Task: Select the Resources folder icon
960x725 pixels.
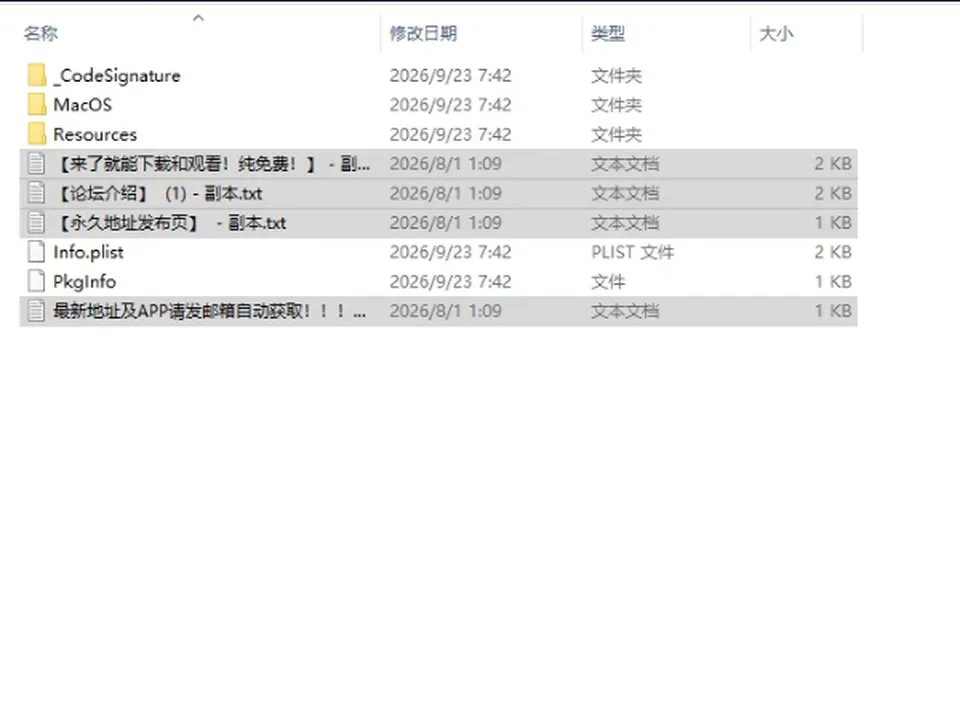Action: (37, 134)
